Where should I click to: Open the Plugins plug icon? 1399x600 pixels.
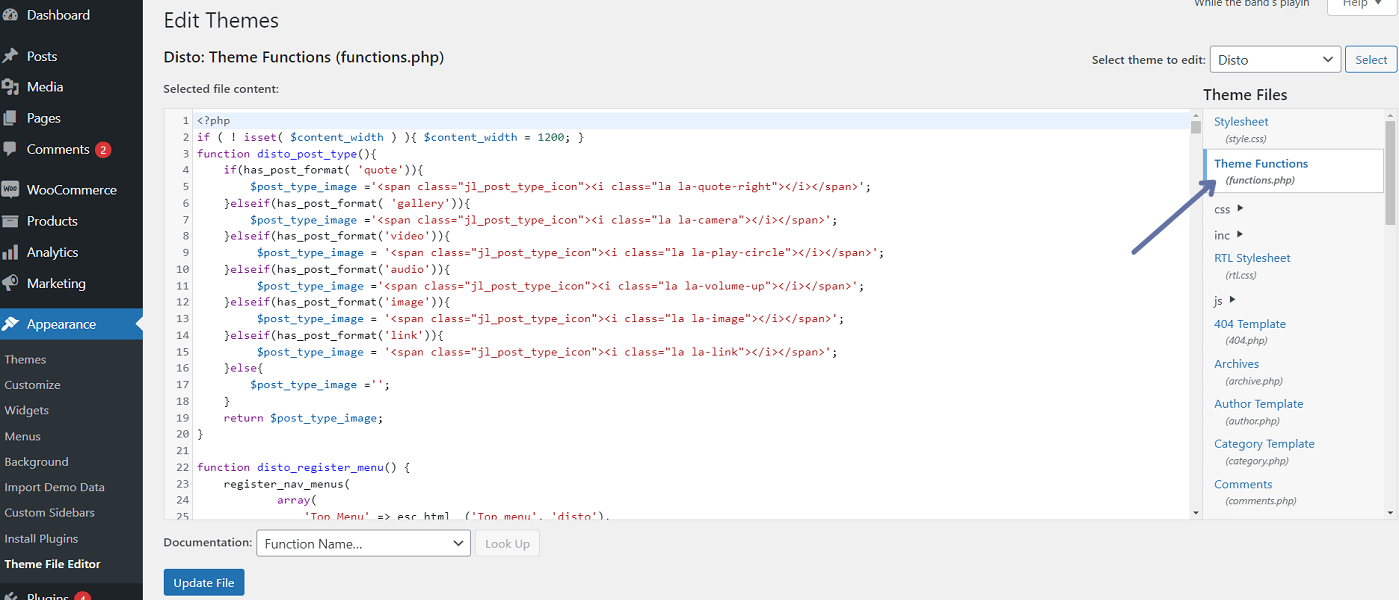(x=10, y=596)
